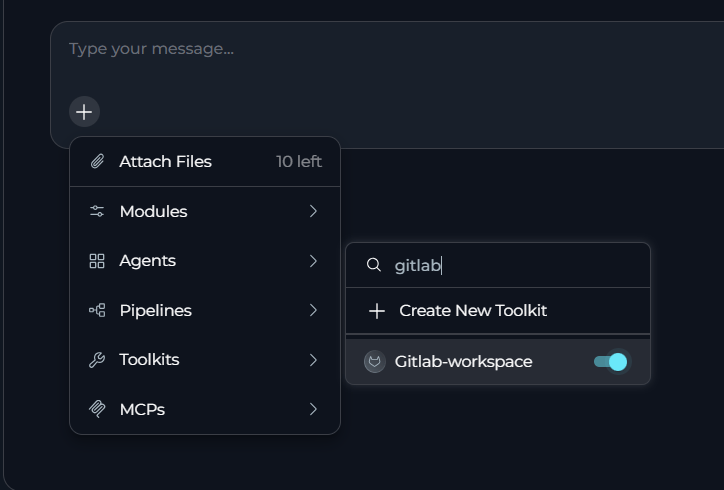Image resolution: width=724 pixels, height=490 pixels.
Task: Select the Attach Files menu entry
Action: pos(205,162)
